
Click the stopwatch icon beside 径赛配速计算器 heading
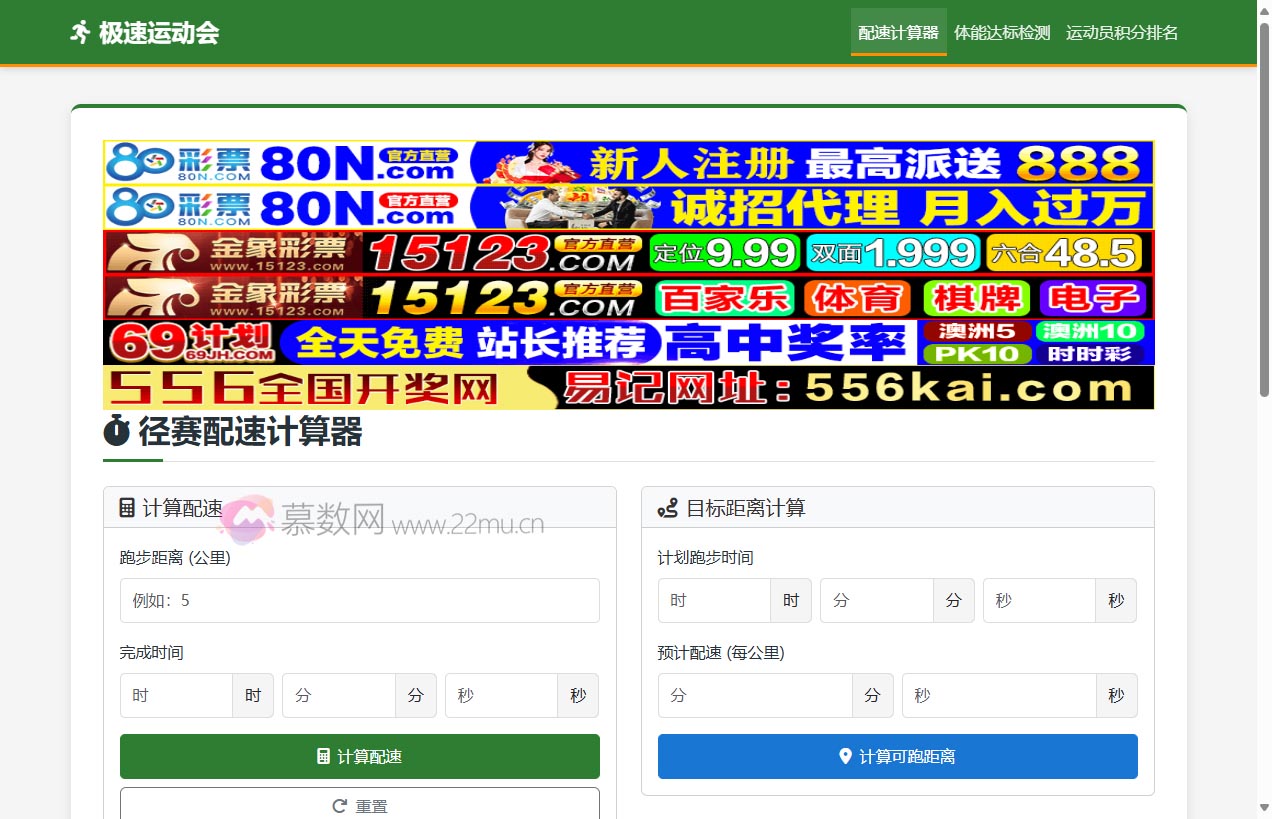[x=116, y=432]
